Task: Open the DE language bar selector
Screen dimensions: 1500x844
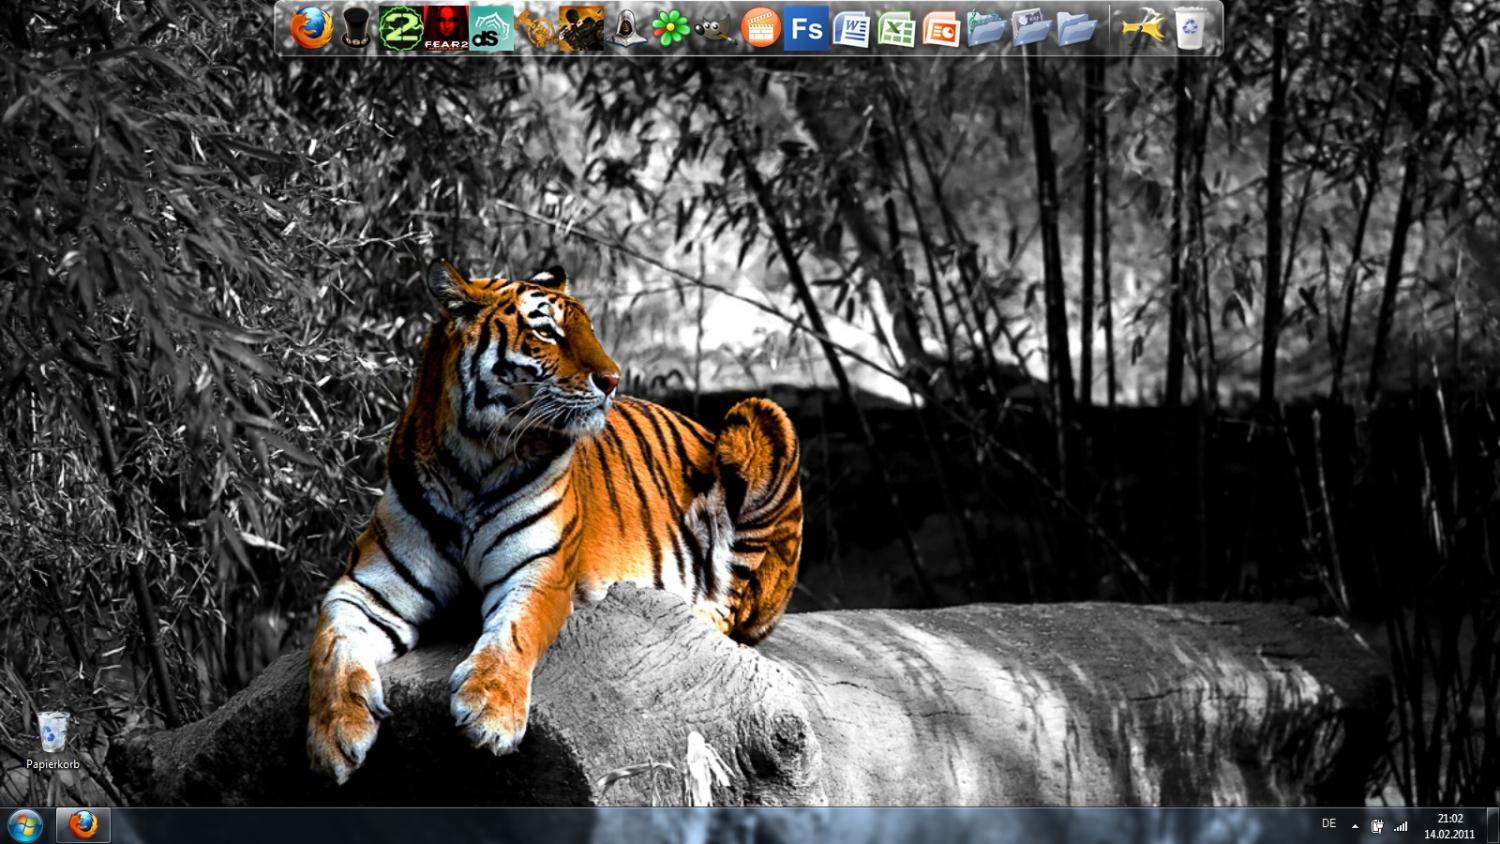Action: point(1328,824)
